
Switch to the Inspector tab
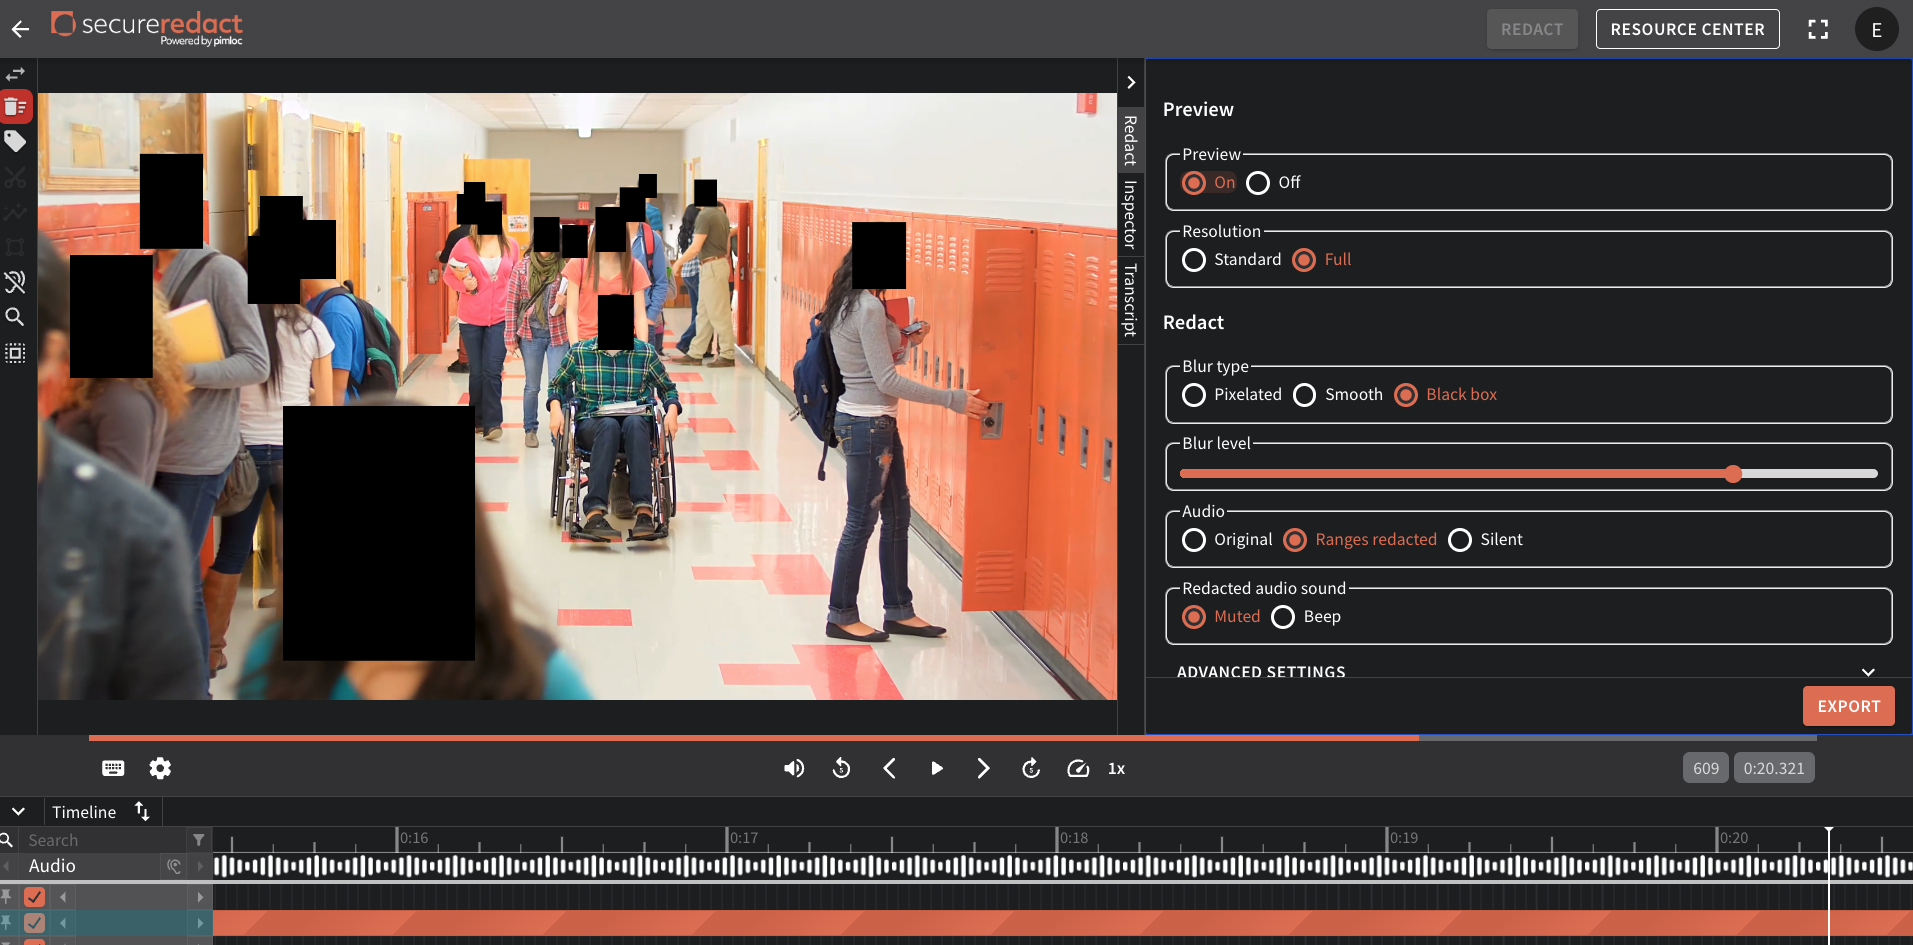coord(1130,214)
